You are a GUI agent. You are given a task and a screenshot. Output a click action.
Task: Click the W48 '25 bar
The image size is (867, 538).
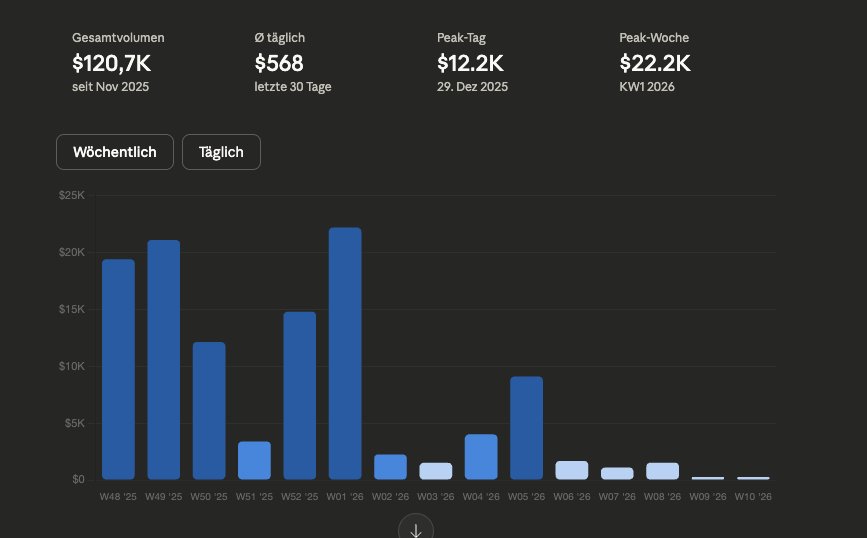click(118, 369)
